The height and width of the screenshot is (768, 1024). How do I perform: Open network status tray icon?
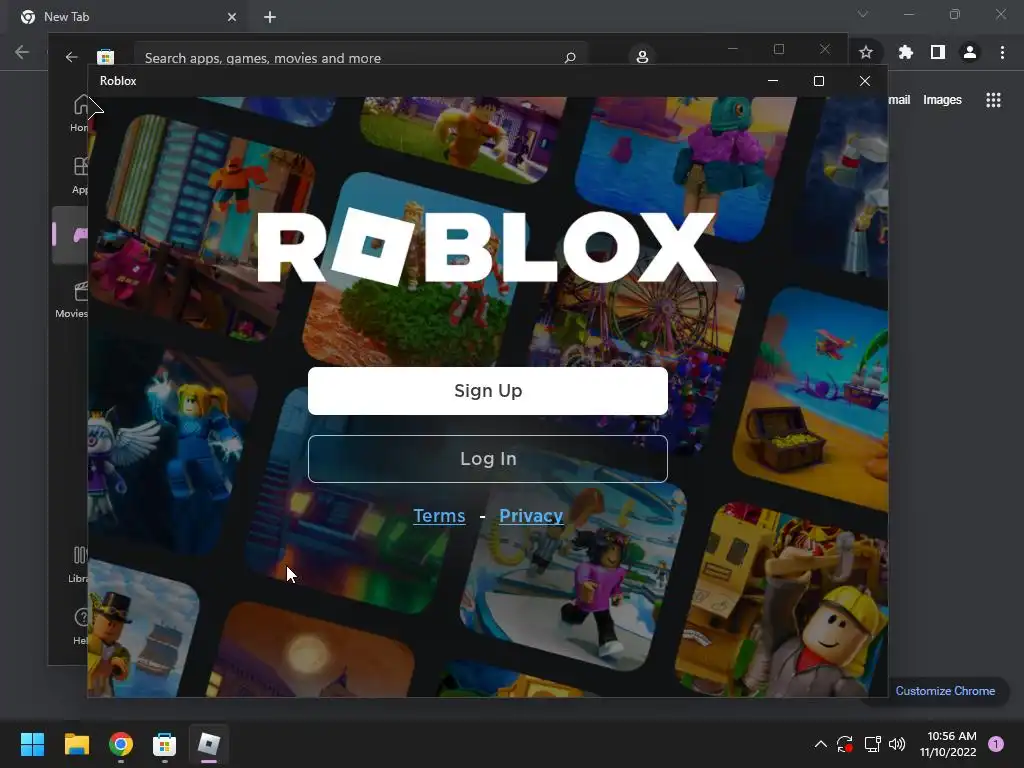[x=872, y=744]
